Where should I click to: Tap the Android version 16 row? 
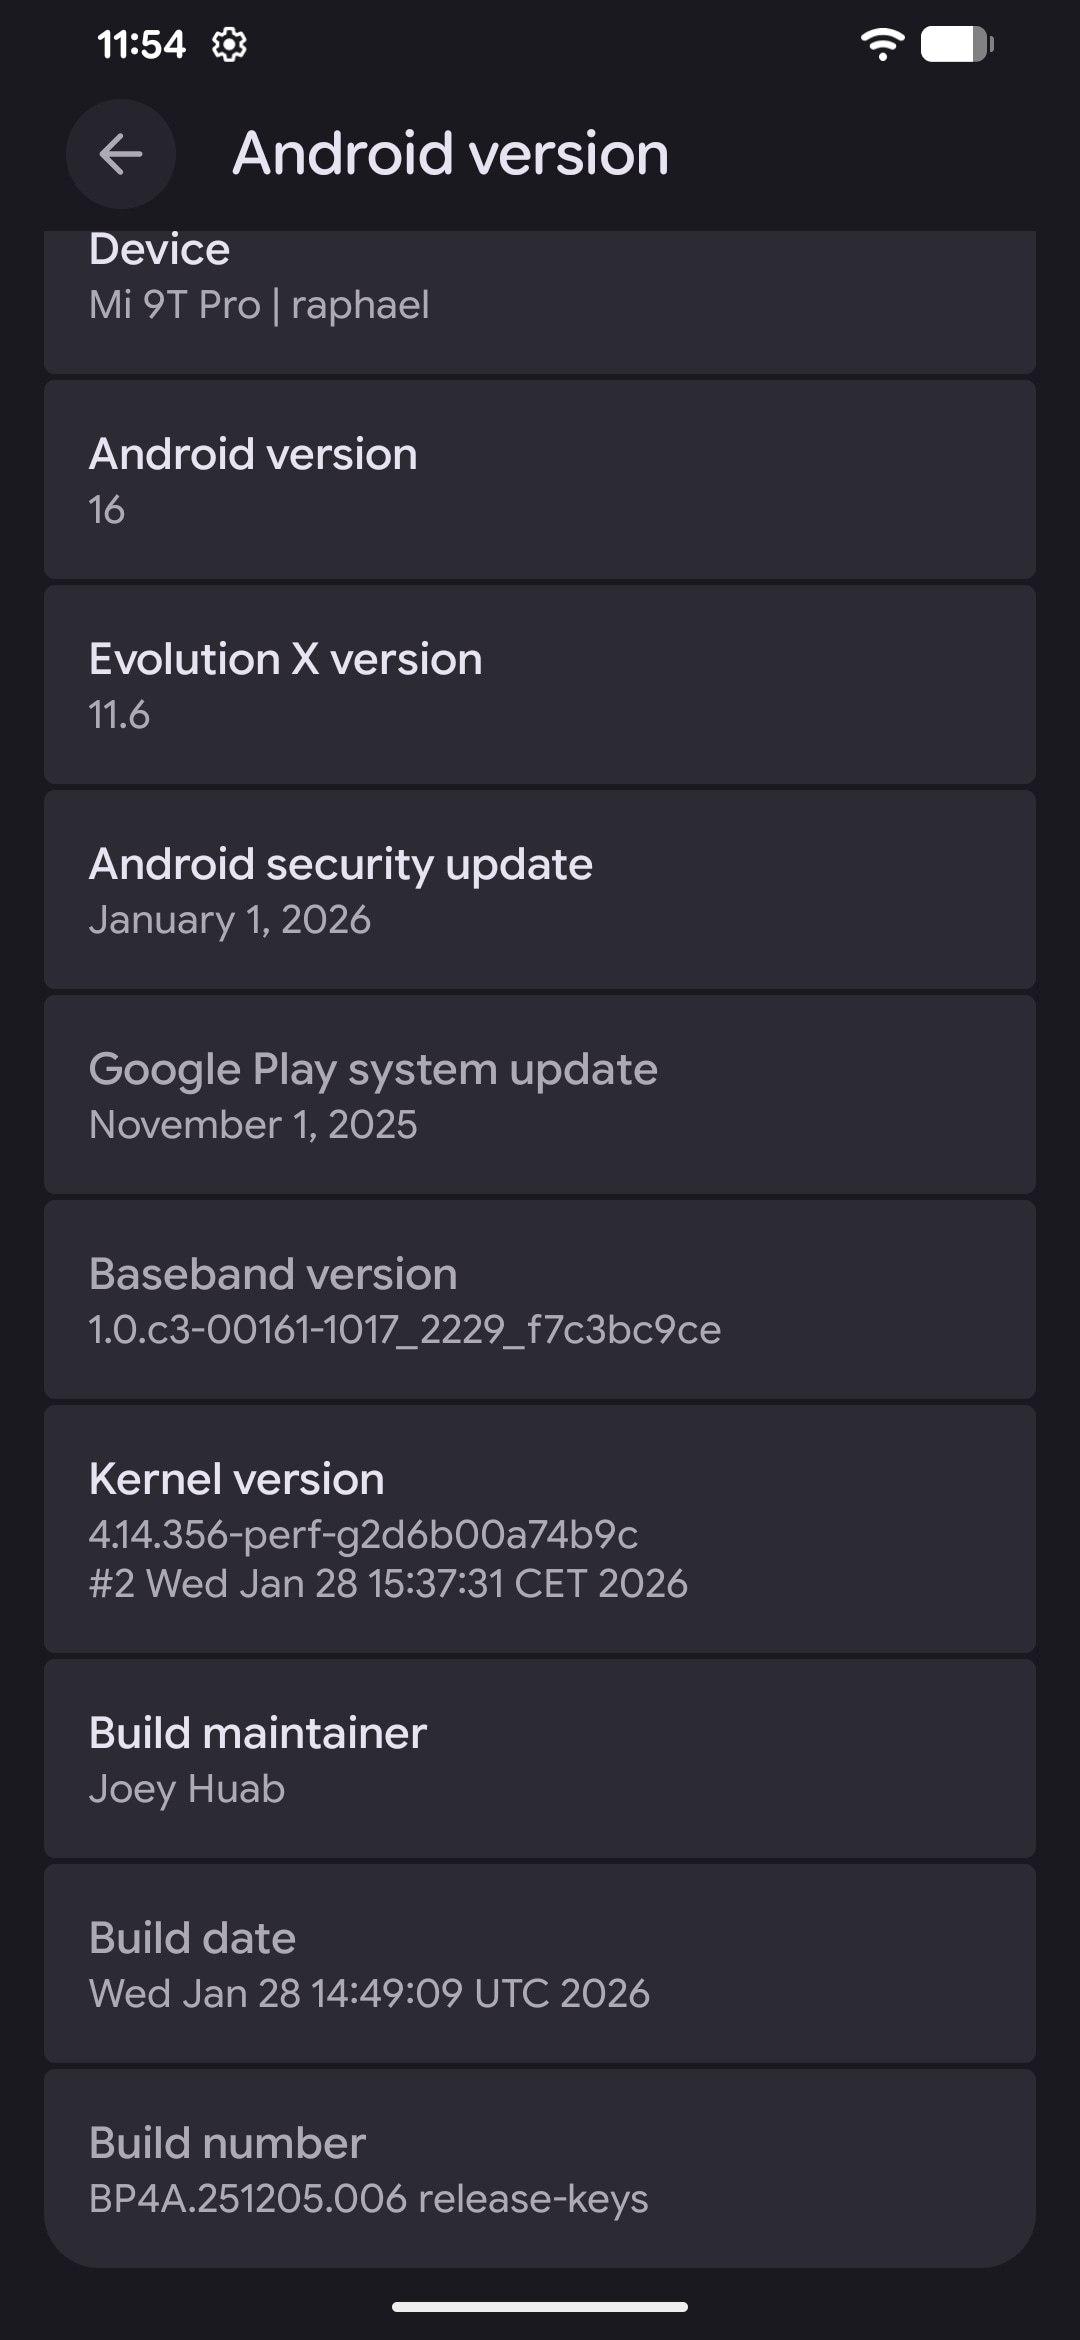[540, 480]
